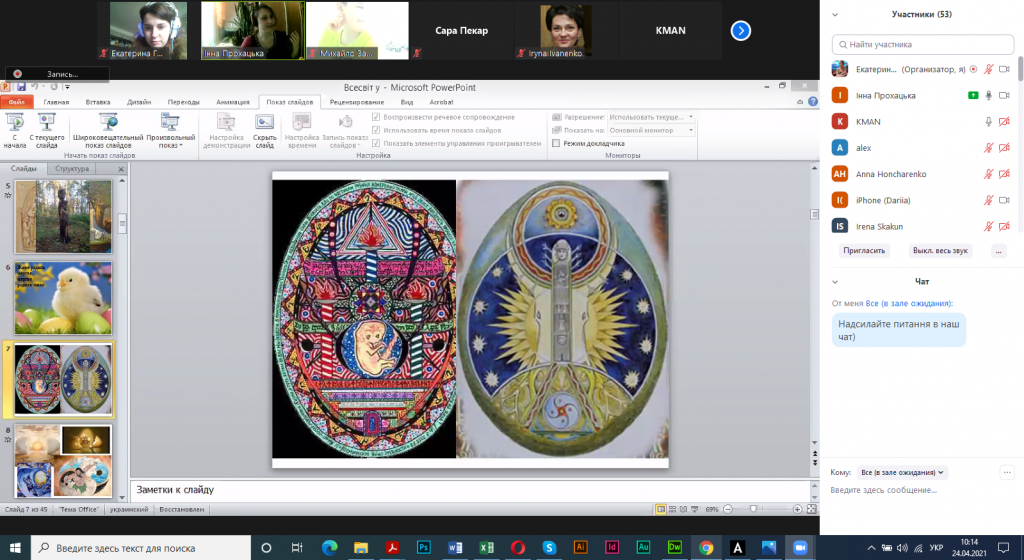Switch to Дизайн ribbon tab
The image size is (1024, 560).
(138, 102)
